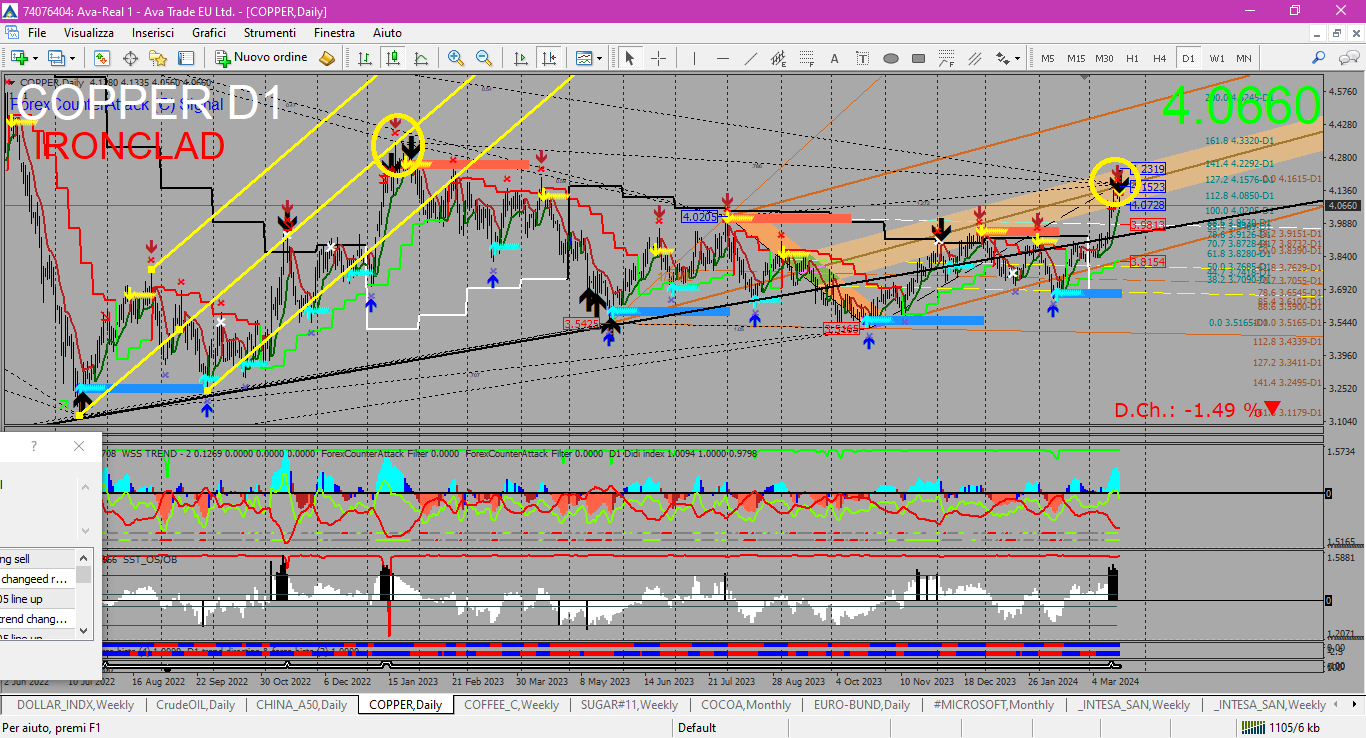Viewport: 1366px width, 738px height.
Task: Switch to the DOLLAR_INDX,Weekly chart tab
Action: pos(76,705)
